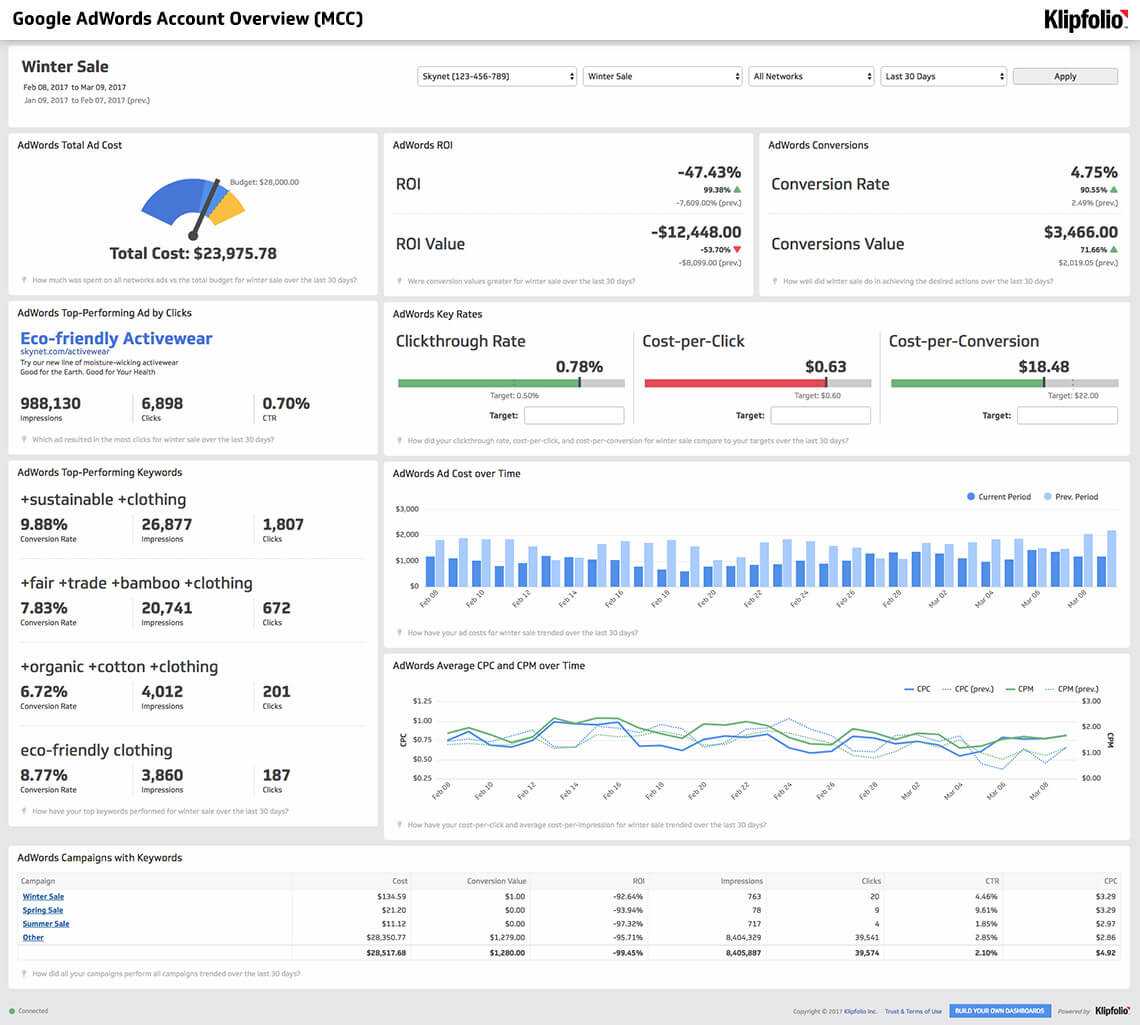
Task: Open the Skynet (123-456-789) account dropdown
Action: pos(497,76)
